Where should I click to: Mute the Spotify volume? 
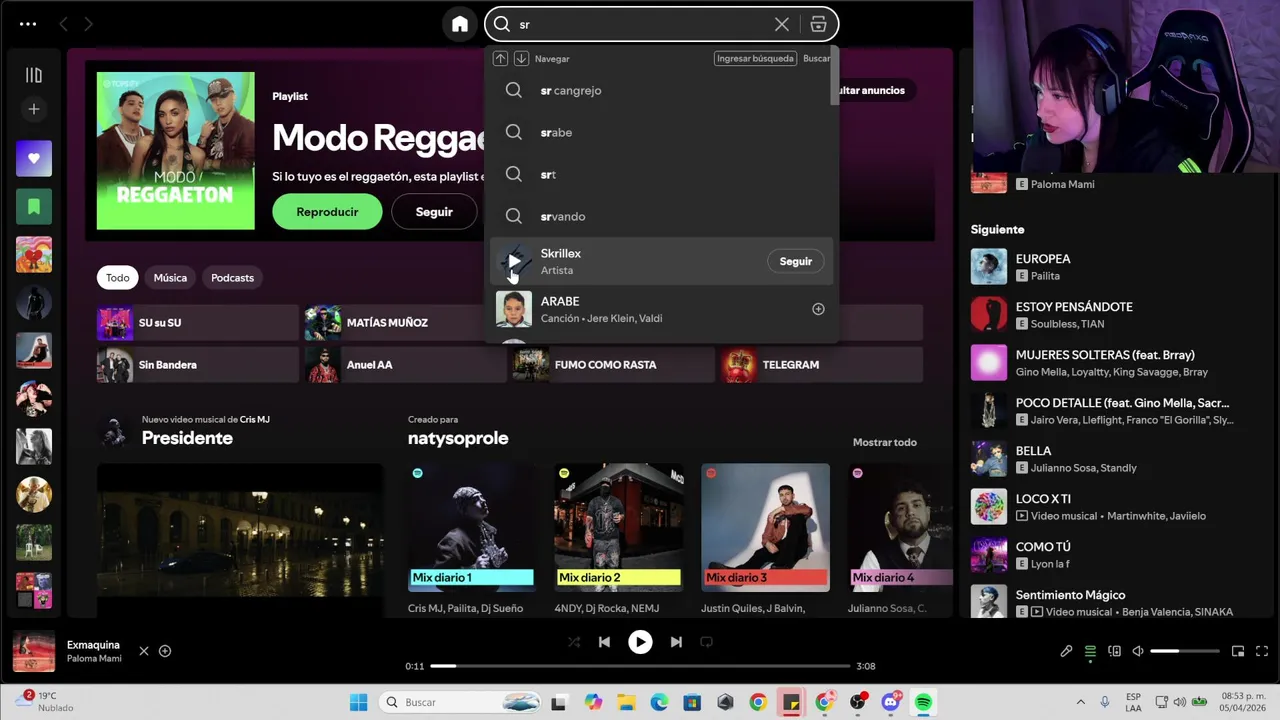coord(1138,651)
